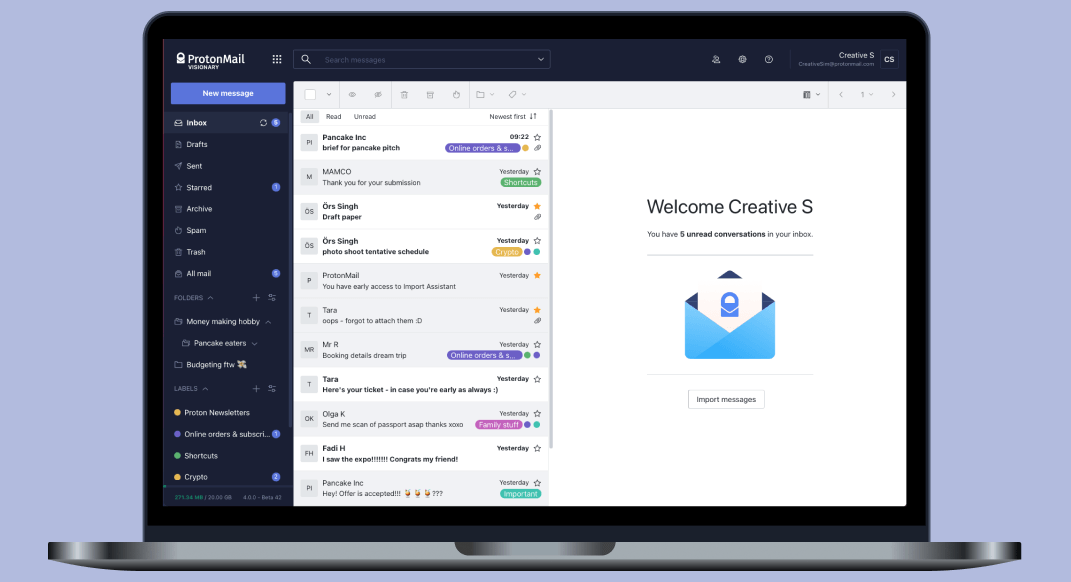The width and height of the screenshot is (1071, 582).
Task: Open the contacts icon in header
Action: [x=716, y=59]
